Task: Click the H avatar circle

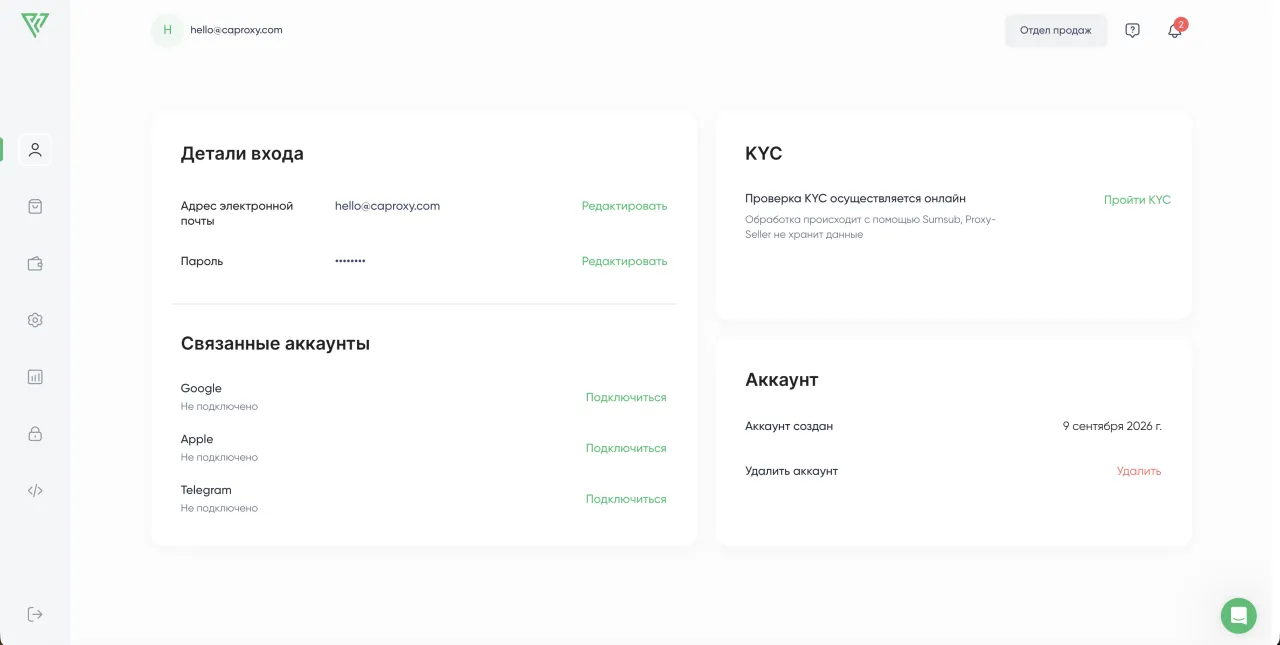Action: tap(167, 30)
